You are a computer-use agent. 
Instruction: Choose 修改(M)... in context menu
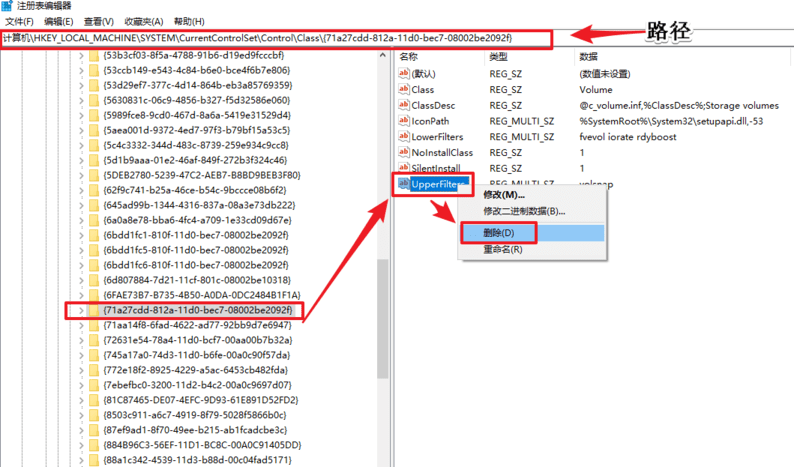tap(504, 195)
